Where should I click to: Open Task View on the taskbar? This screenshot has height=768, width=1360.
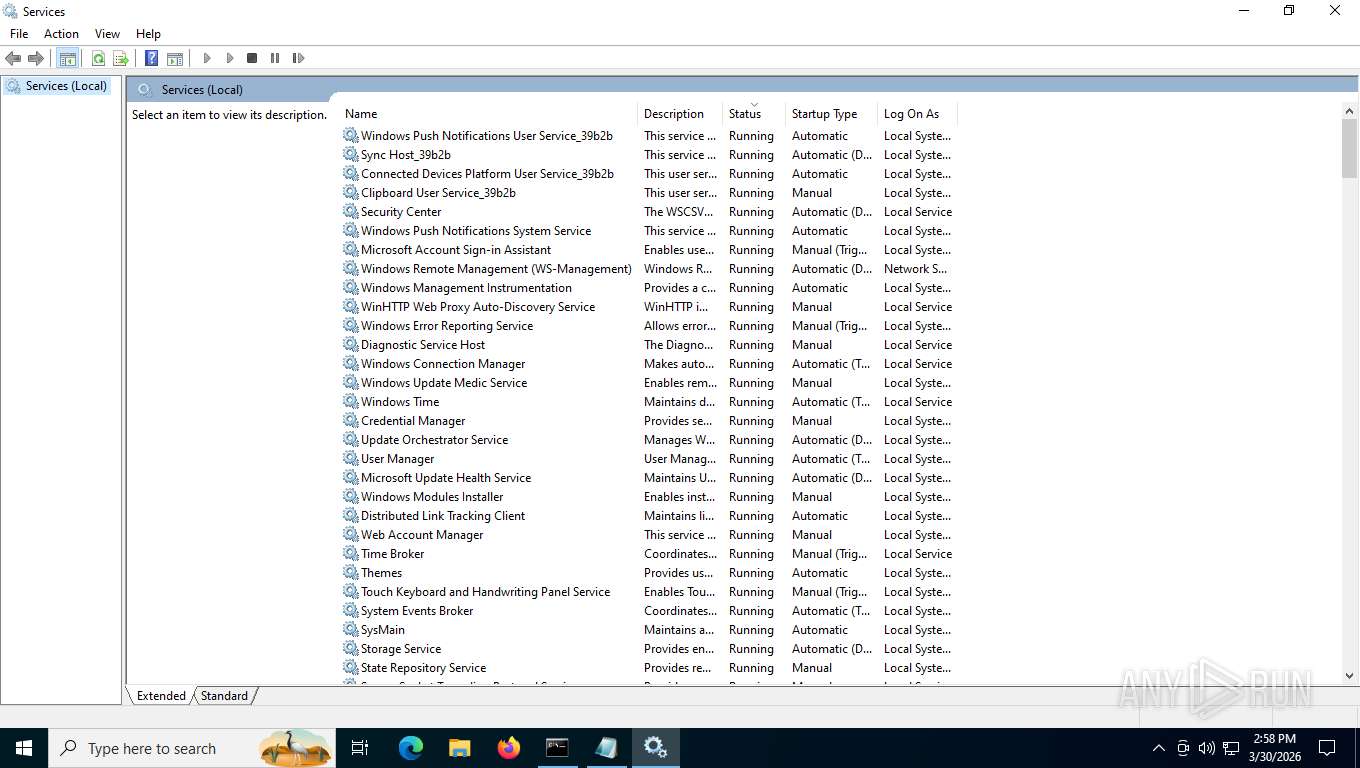point(360,748)
